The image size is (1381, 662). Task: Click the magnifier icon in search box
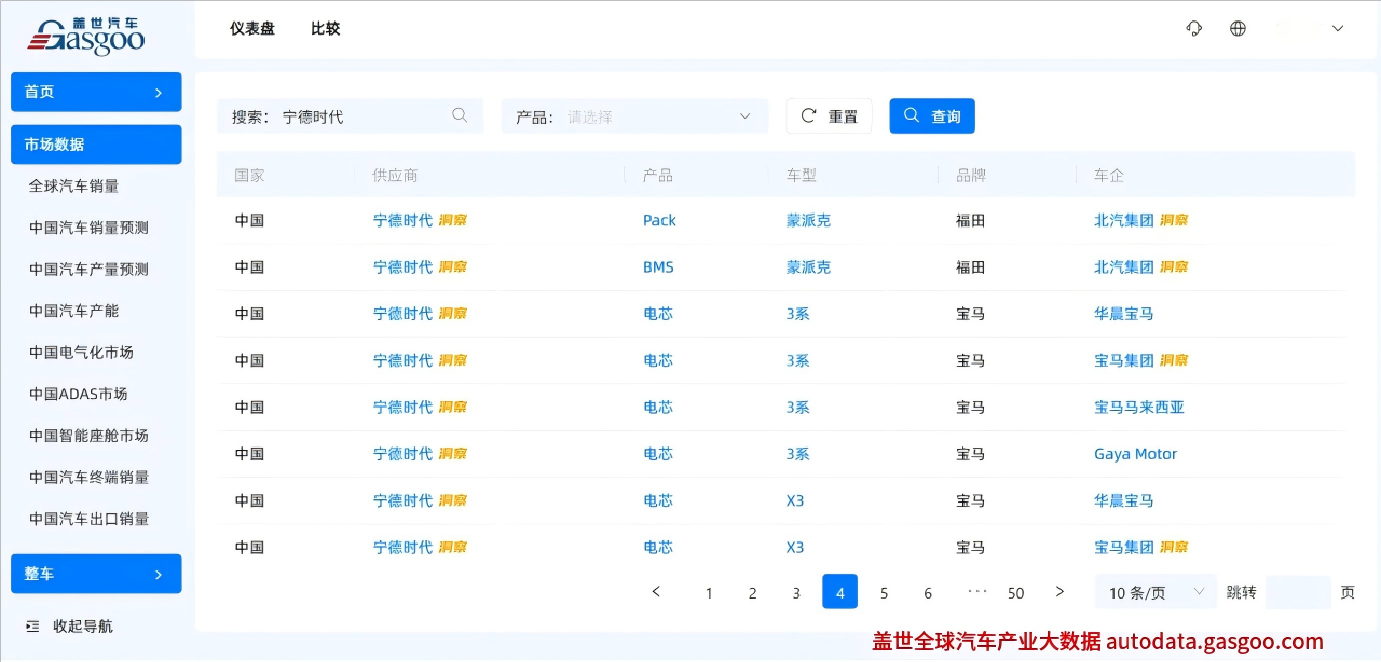[460, 116]
